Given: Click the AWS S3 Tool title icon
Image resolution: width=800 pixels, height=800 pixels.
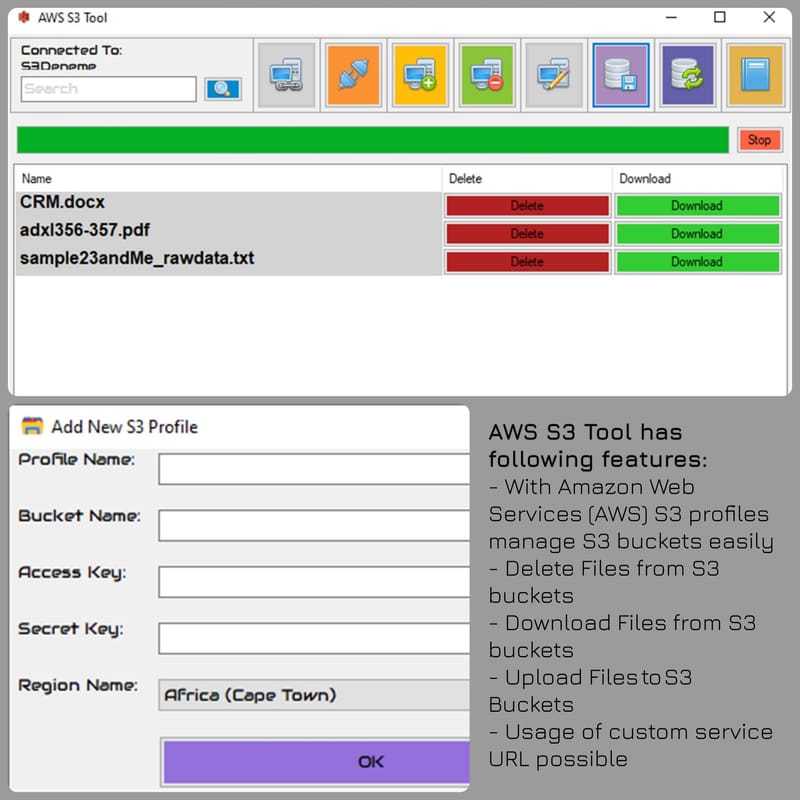Looking at the screenshot, I should point(23,17).
